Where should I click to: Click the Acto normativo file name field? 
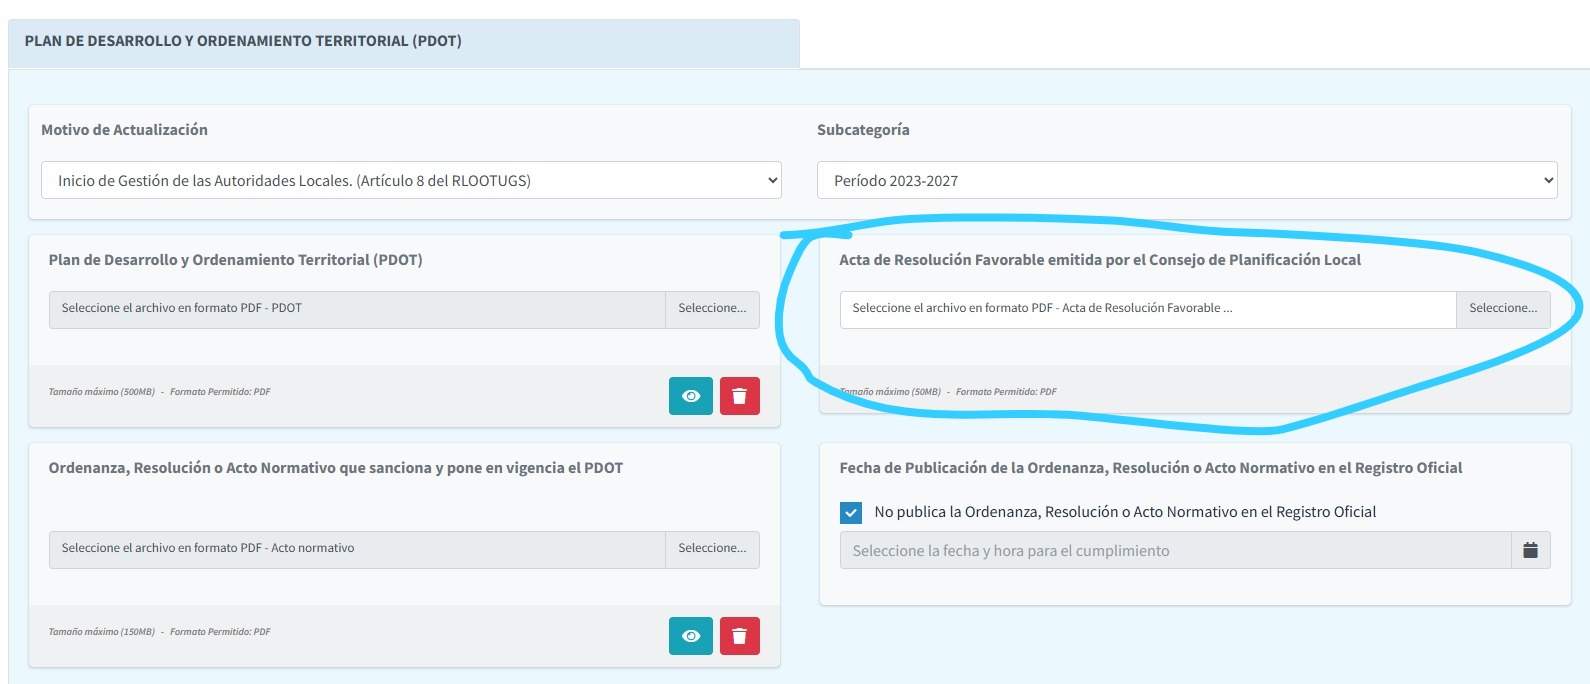(357, 549)
